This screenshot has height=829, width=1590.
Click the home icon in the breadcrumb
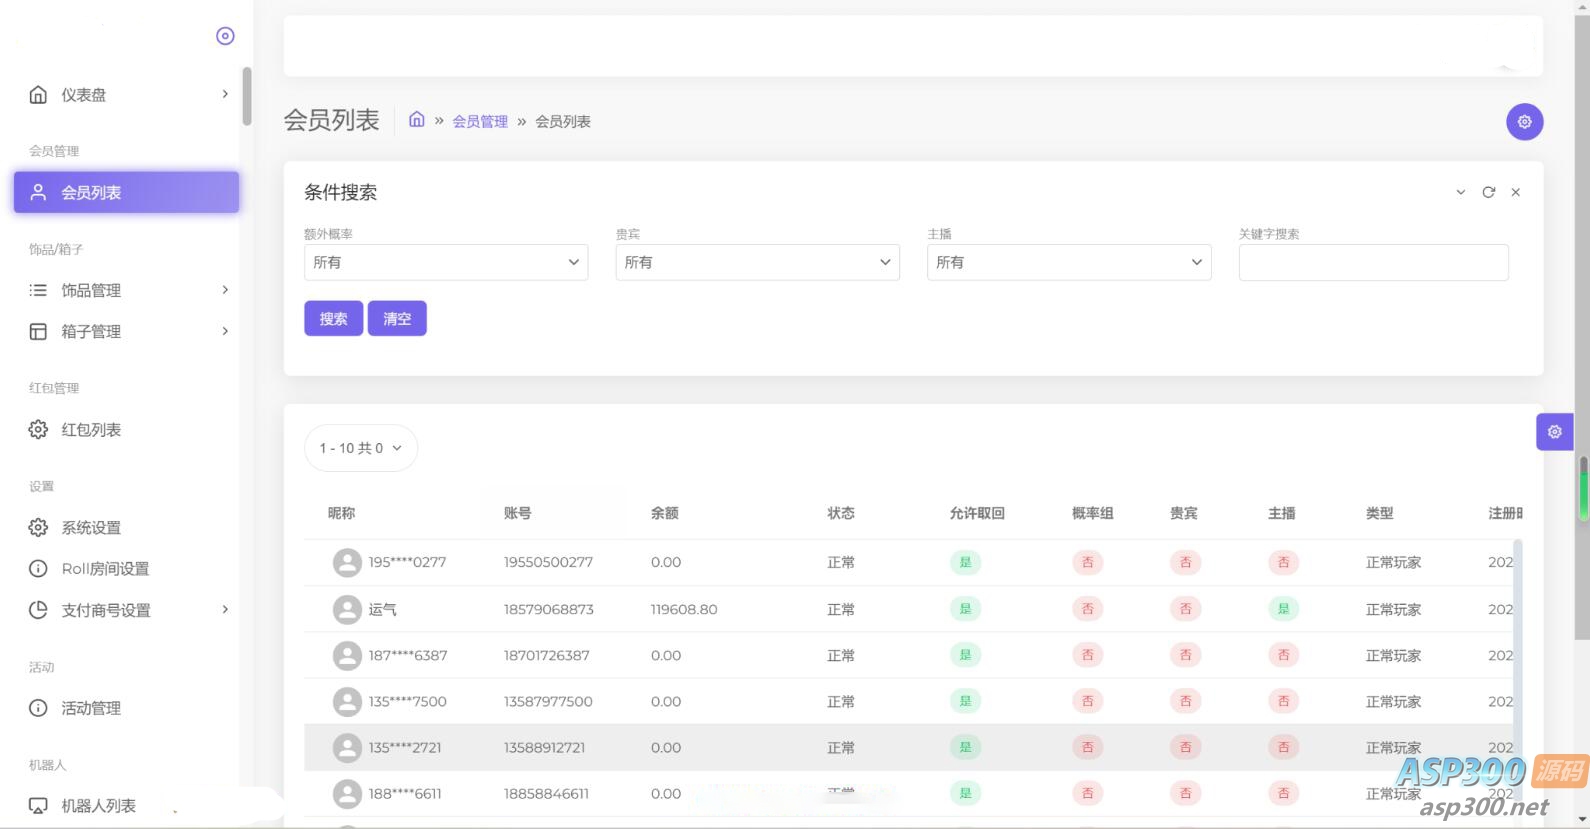417,120
